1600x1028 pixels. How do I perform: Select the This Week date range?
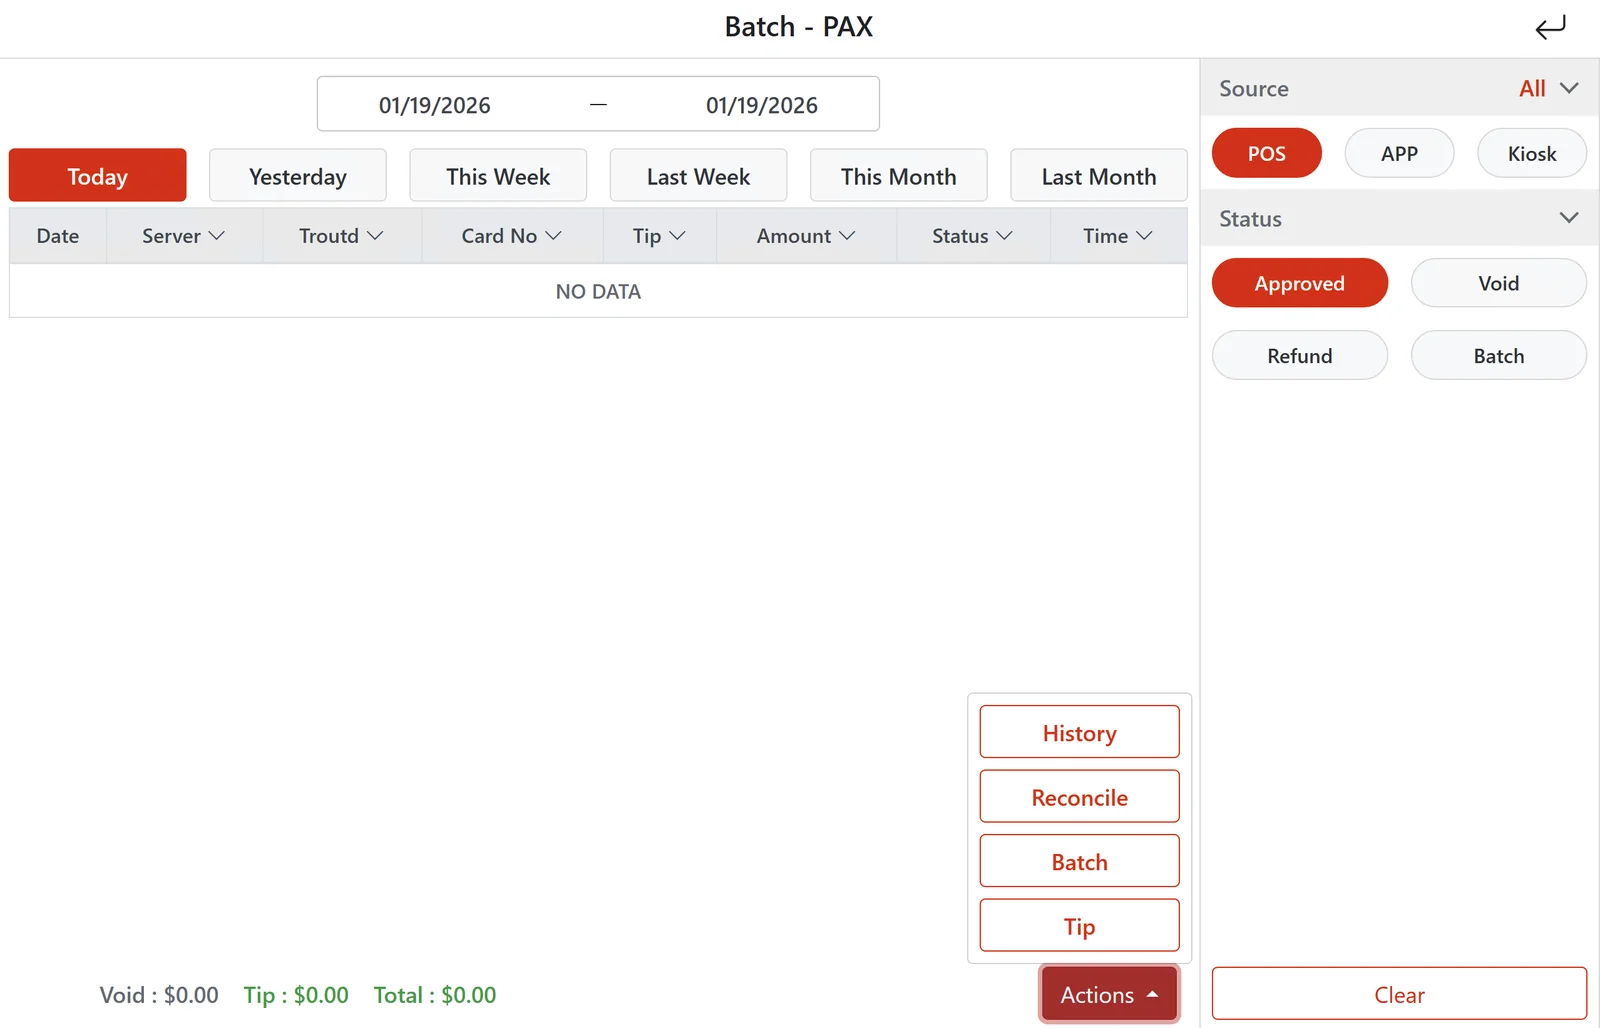498,176
